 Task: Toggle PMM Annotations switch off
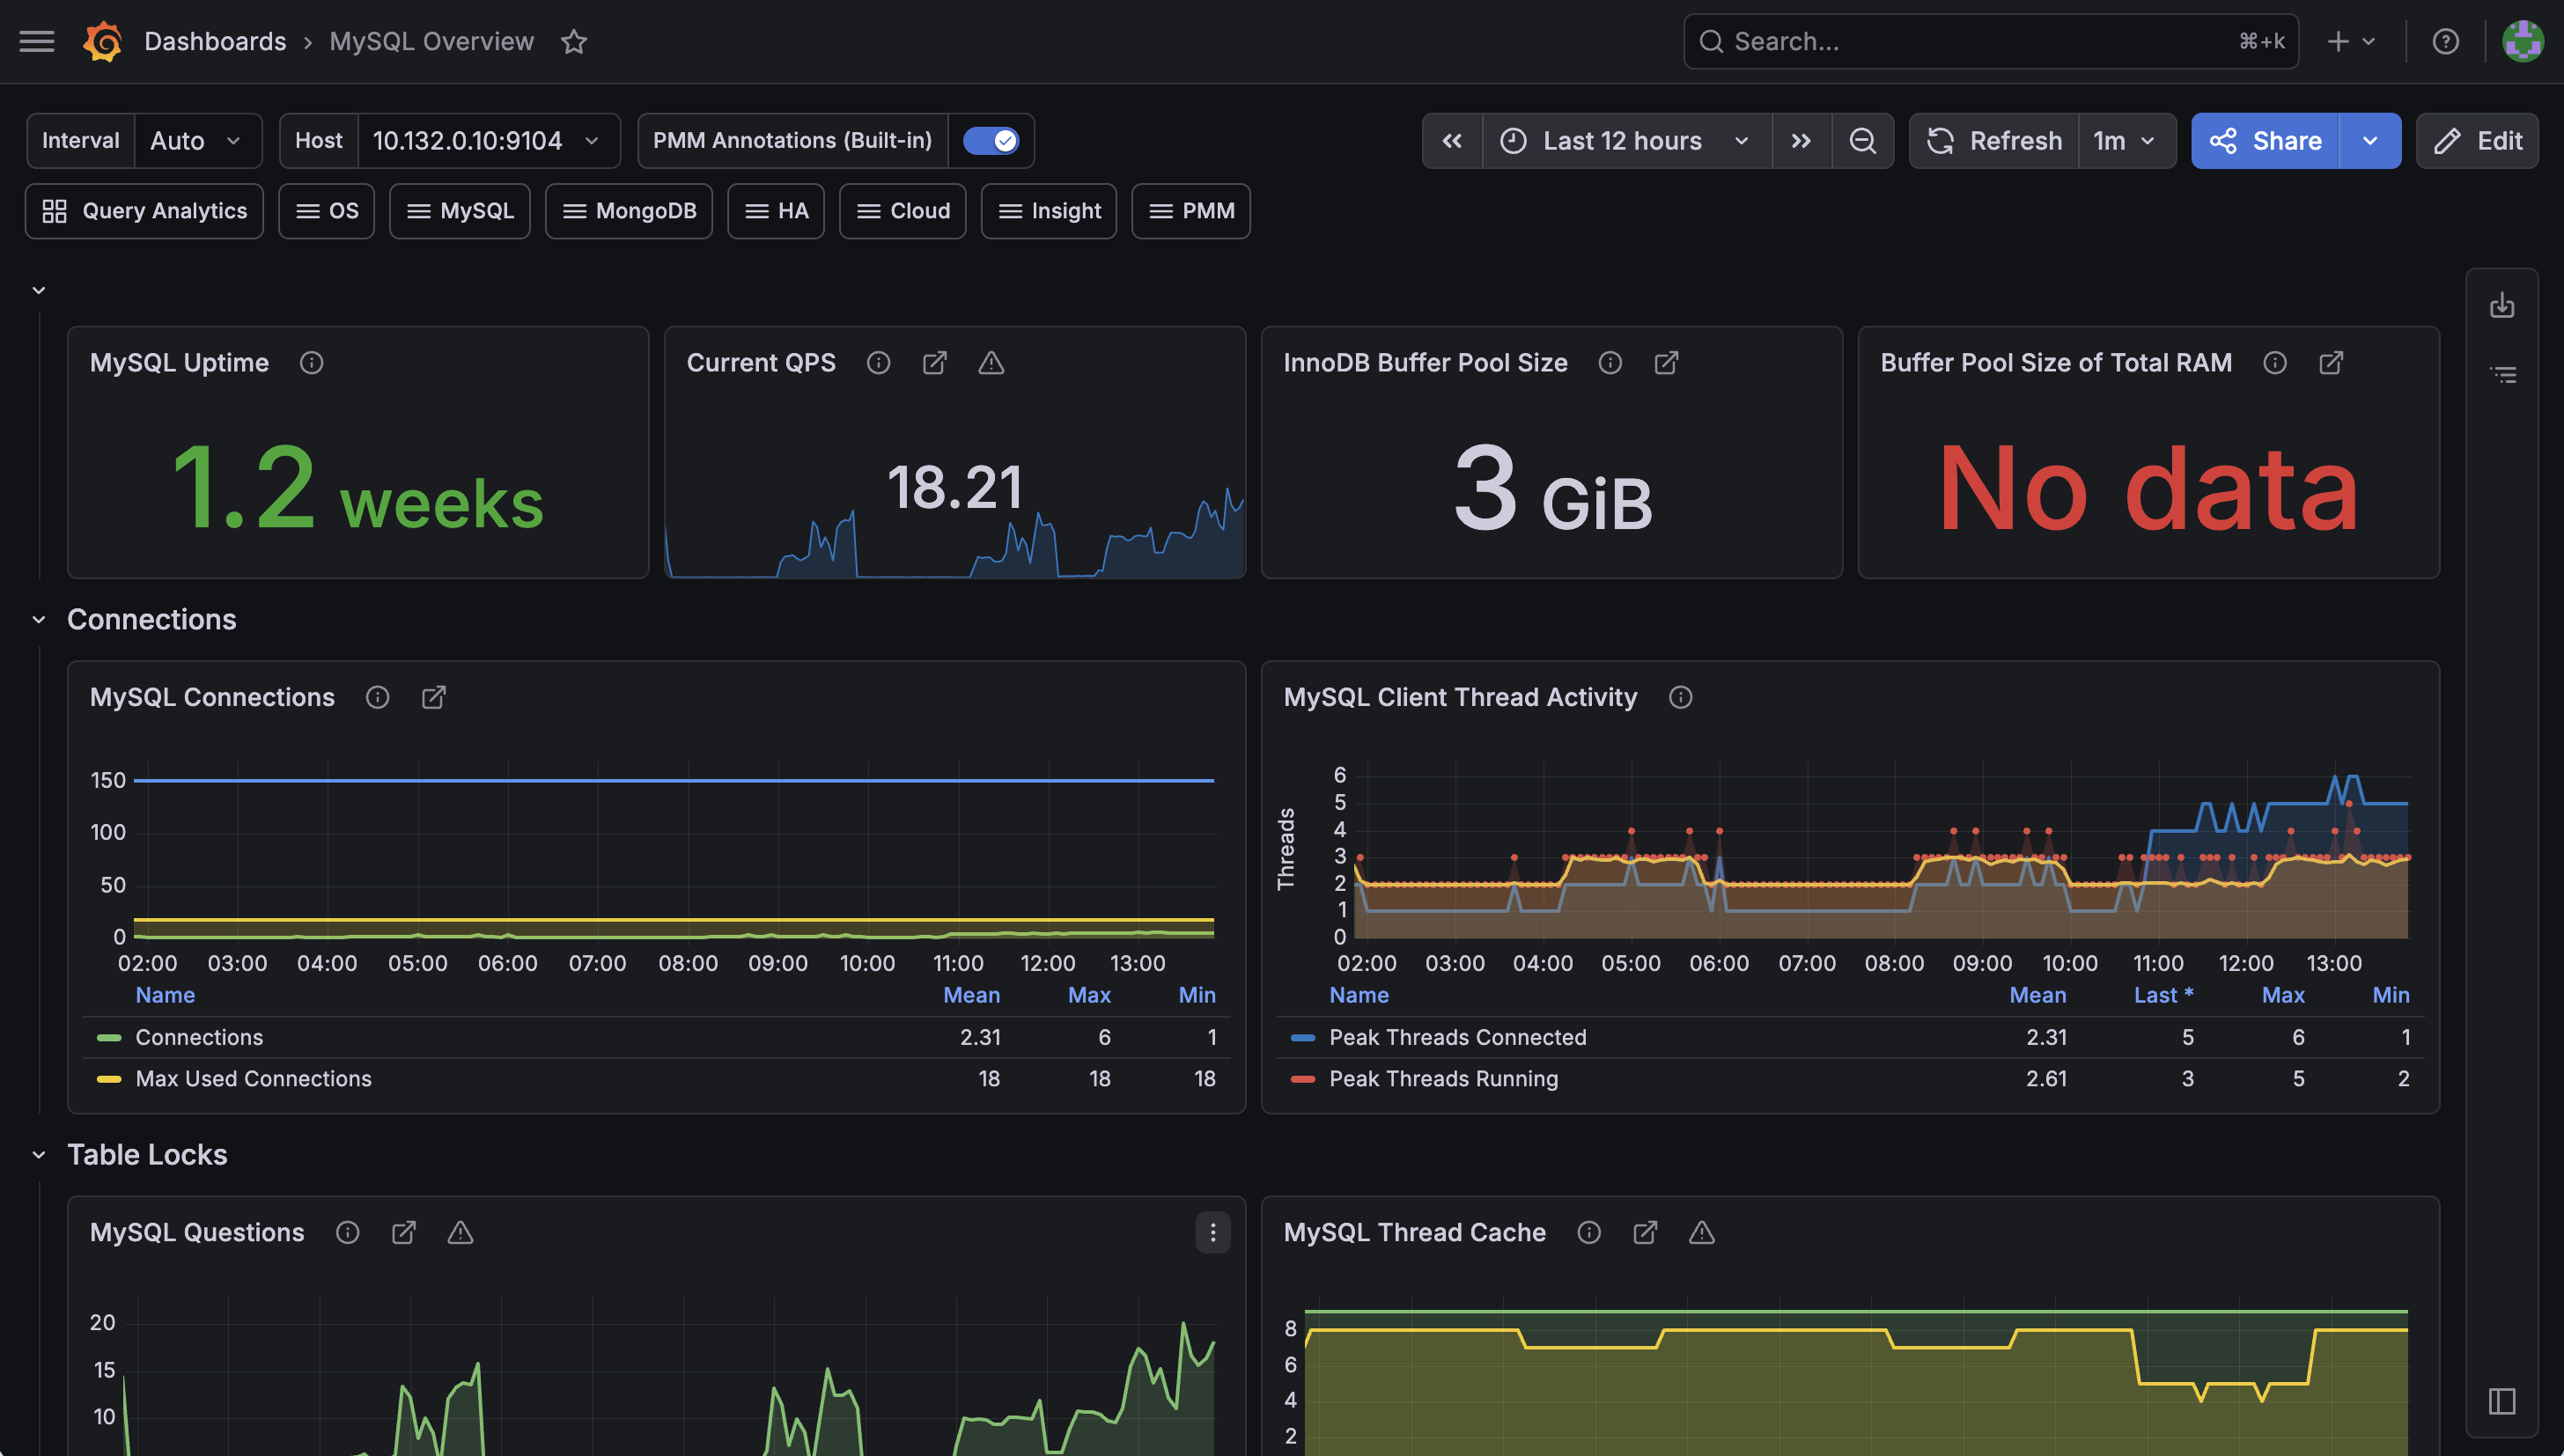[x=990, y=141]
